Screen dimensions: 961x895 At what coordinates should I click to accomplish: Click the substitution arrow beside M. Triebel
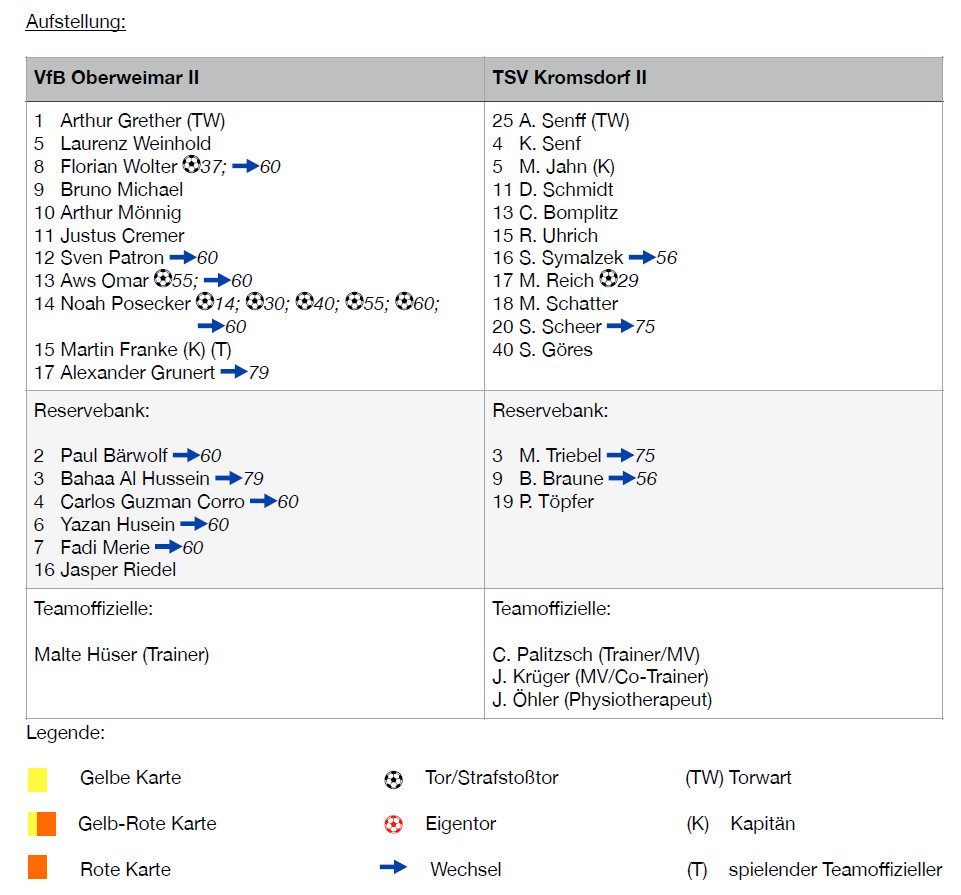(620, 455)
